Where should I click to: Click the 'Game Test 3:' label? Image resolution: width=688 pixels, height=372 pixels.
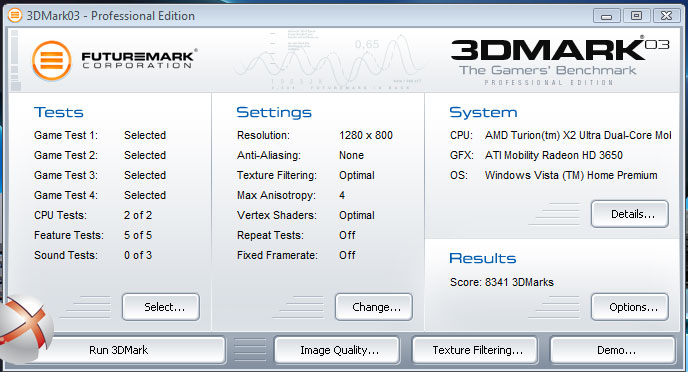pyautogui.click(x=66, y=175)
